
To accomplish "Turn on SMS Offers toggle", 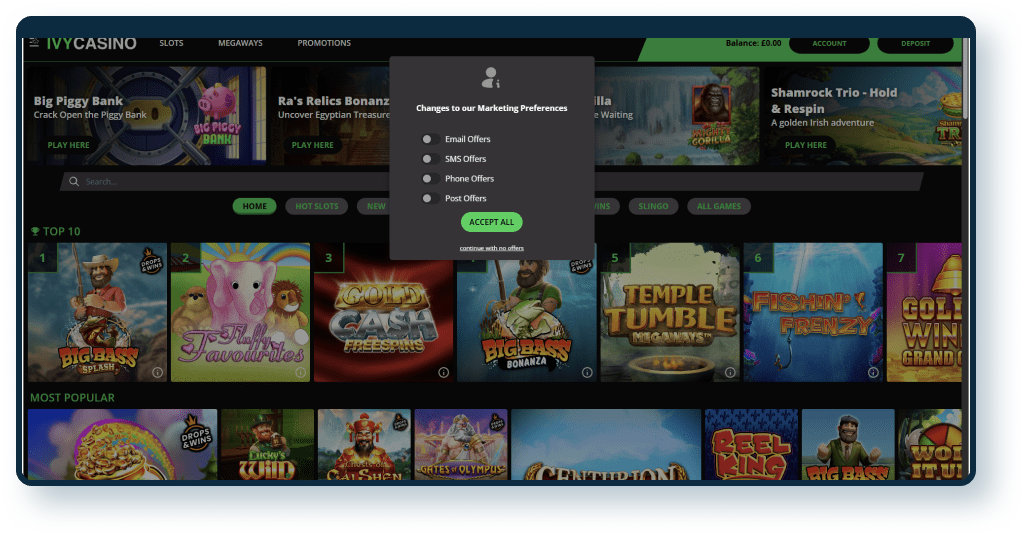I will 429,159.
